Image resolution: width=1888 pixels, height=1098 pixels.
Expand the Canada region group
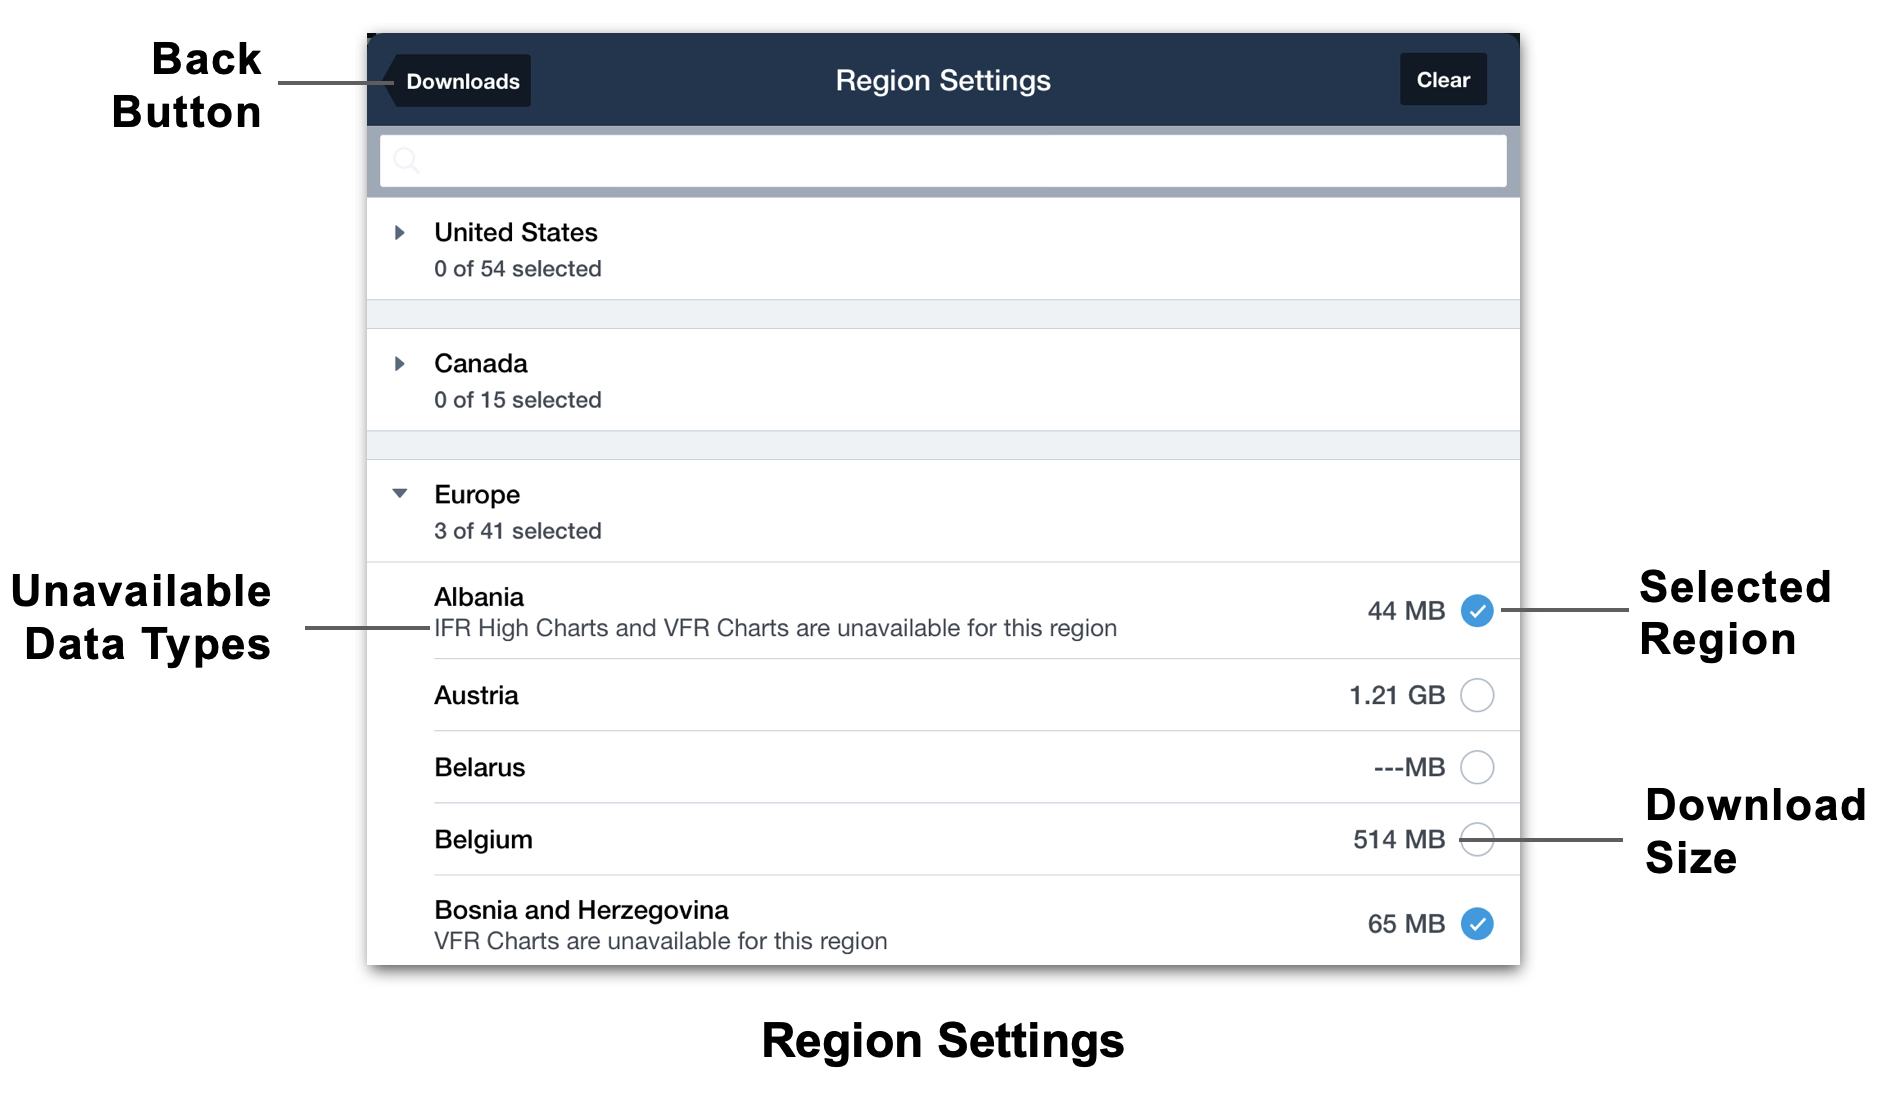tap(400, 364)
